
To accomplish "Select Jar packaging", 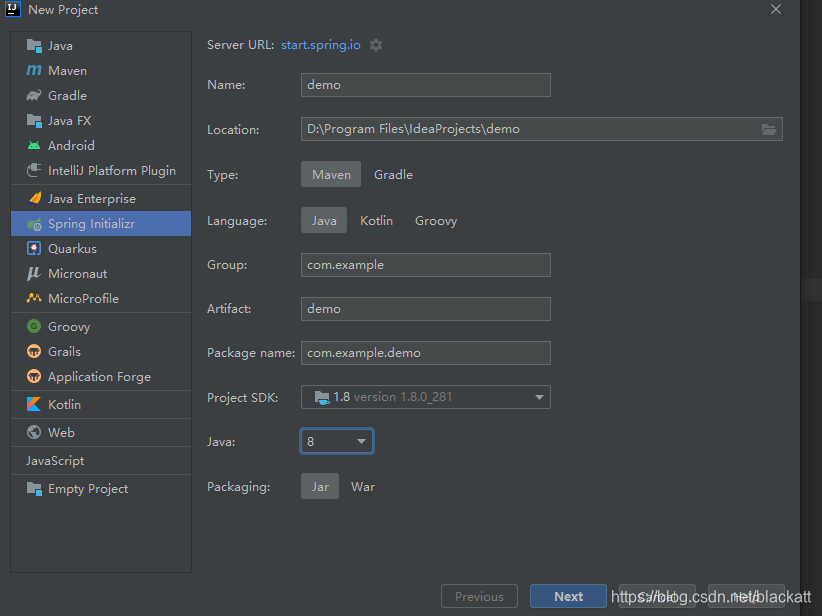I will [x=320, y=487].
